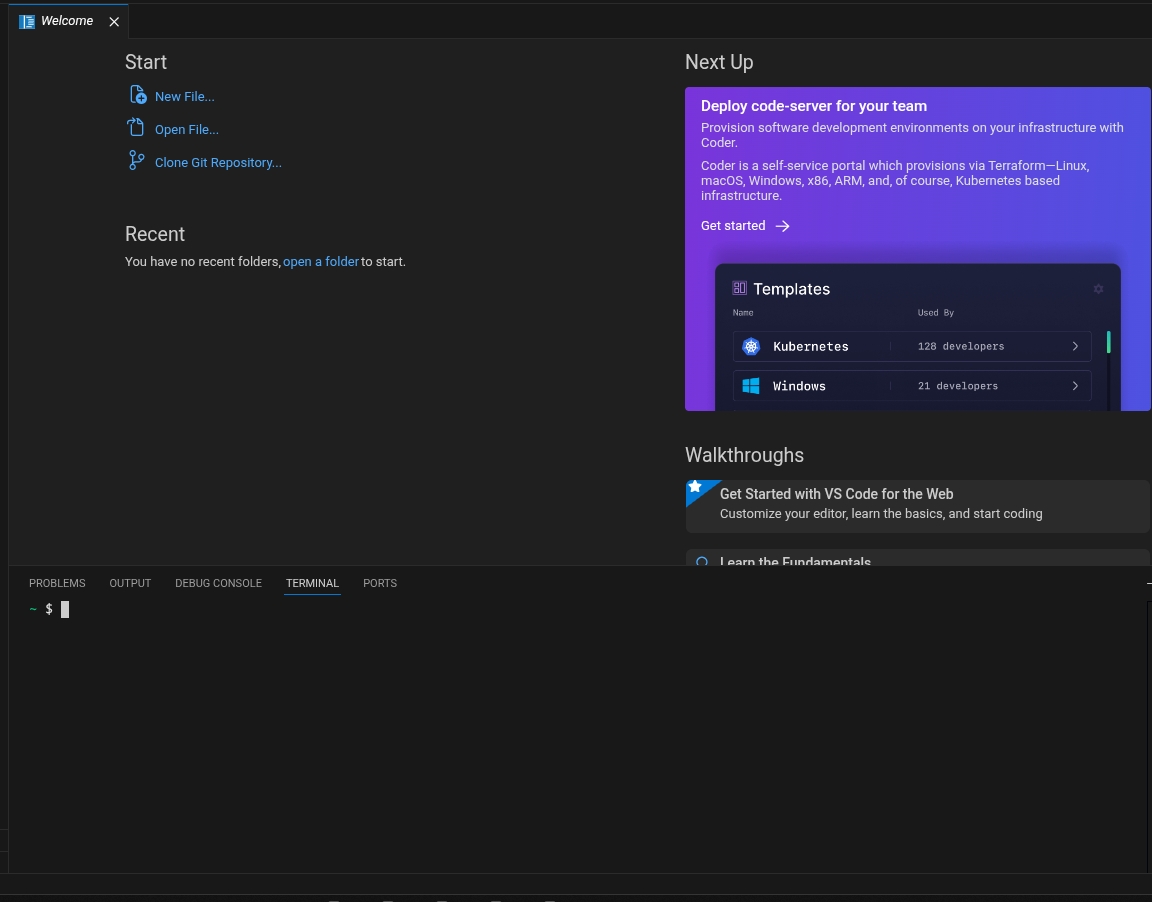Image resolution: width=1152 pixels, height=902 pixels.
Task: Click the Windows template logo
Action: pos(751,386)
